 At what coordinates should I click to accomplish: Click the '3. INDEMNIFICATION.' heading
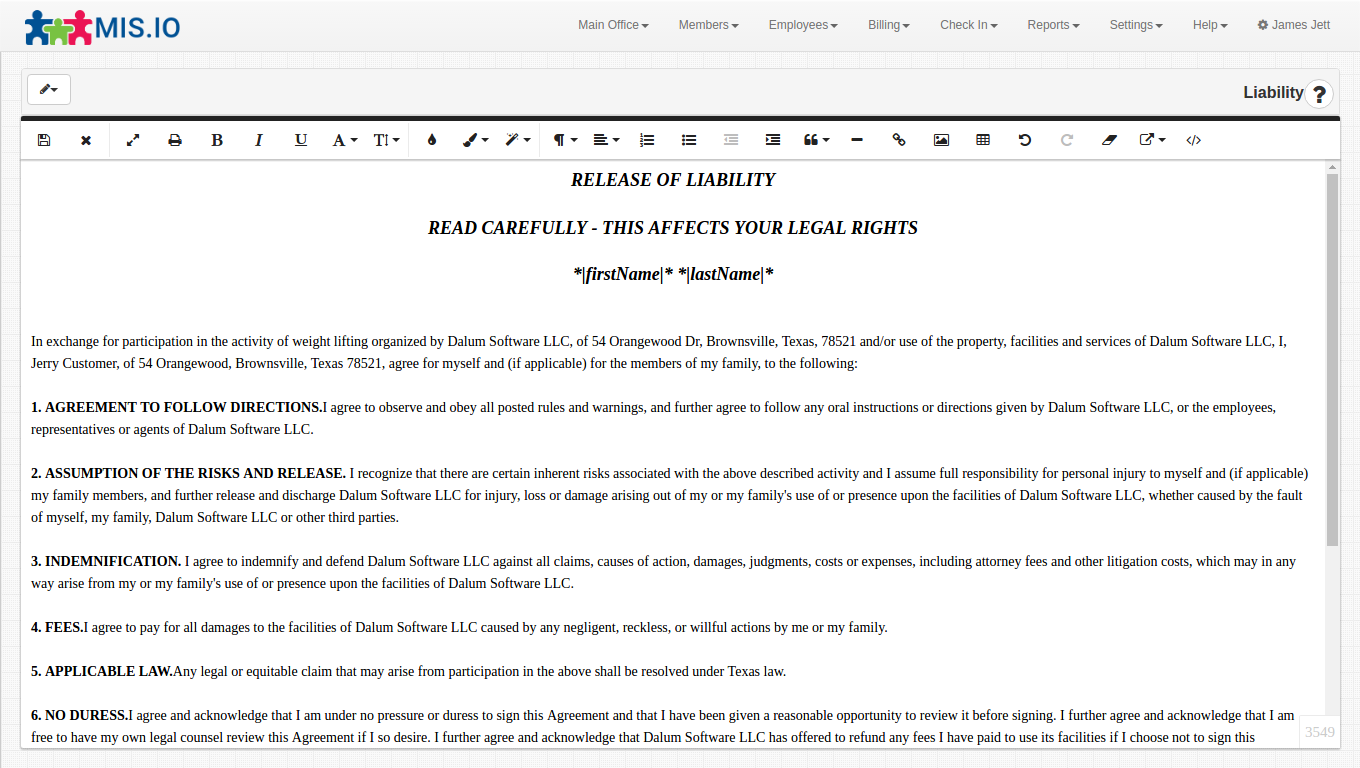pos(106,562)
